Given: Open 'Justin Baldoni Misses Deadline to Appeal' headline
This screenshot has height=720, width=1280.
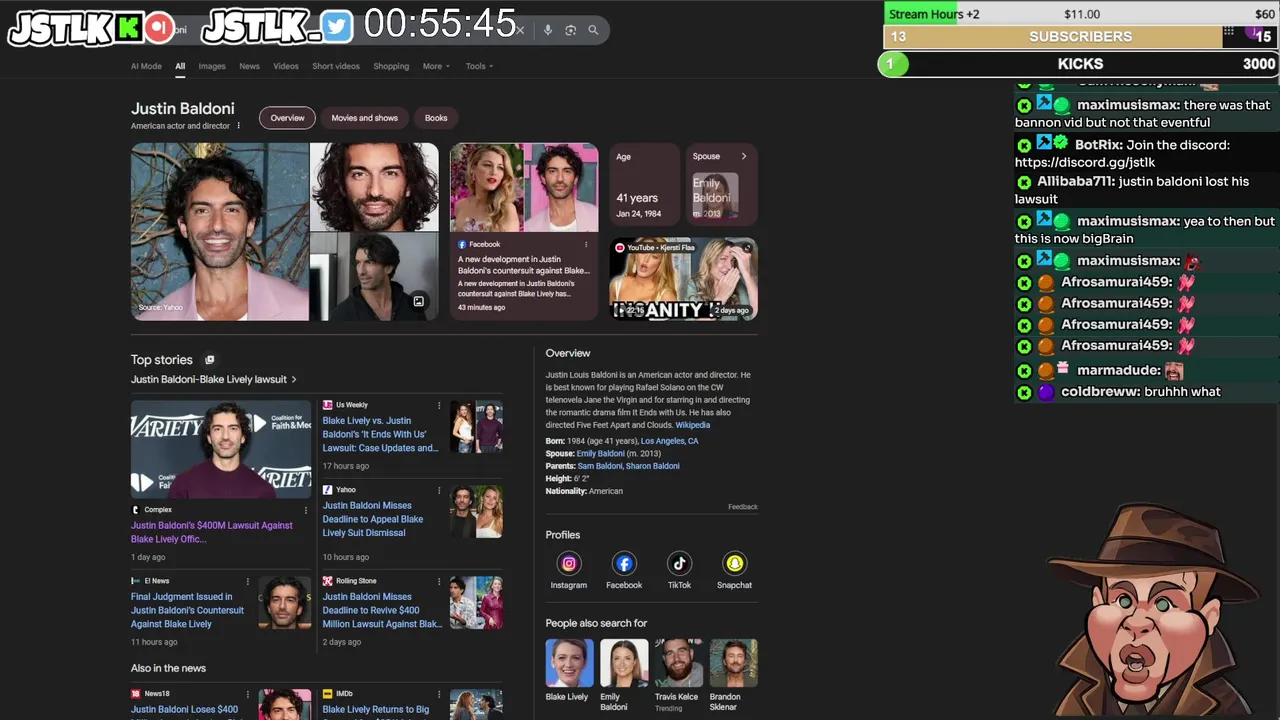Looking at the screenshot, I should click(373, 519).
